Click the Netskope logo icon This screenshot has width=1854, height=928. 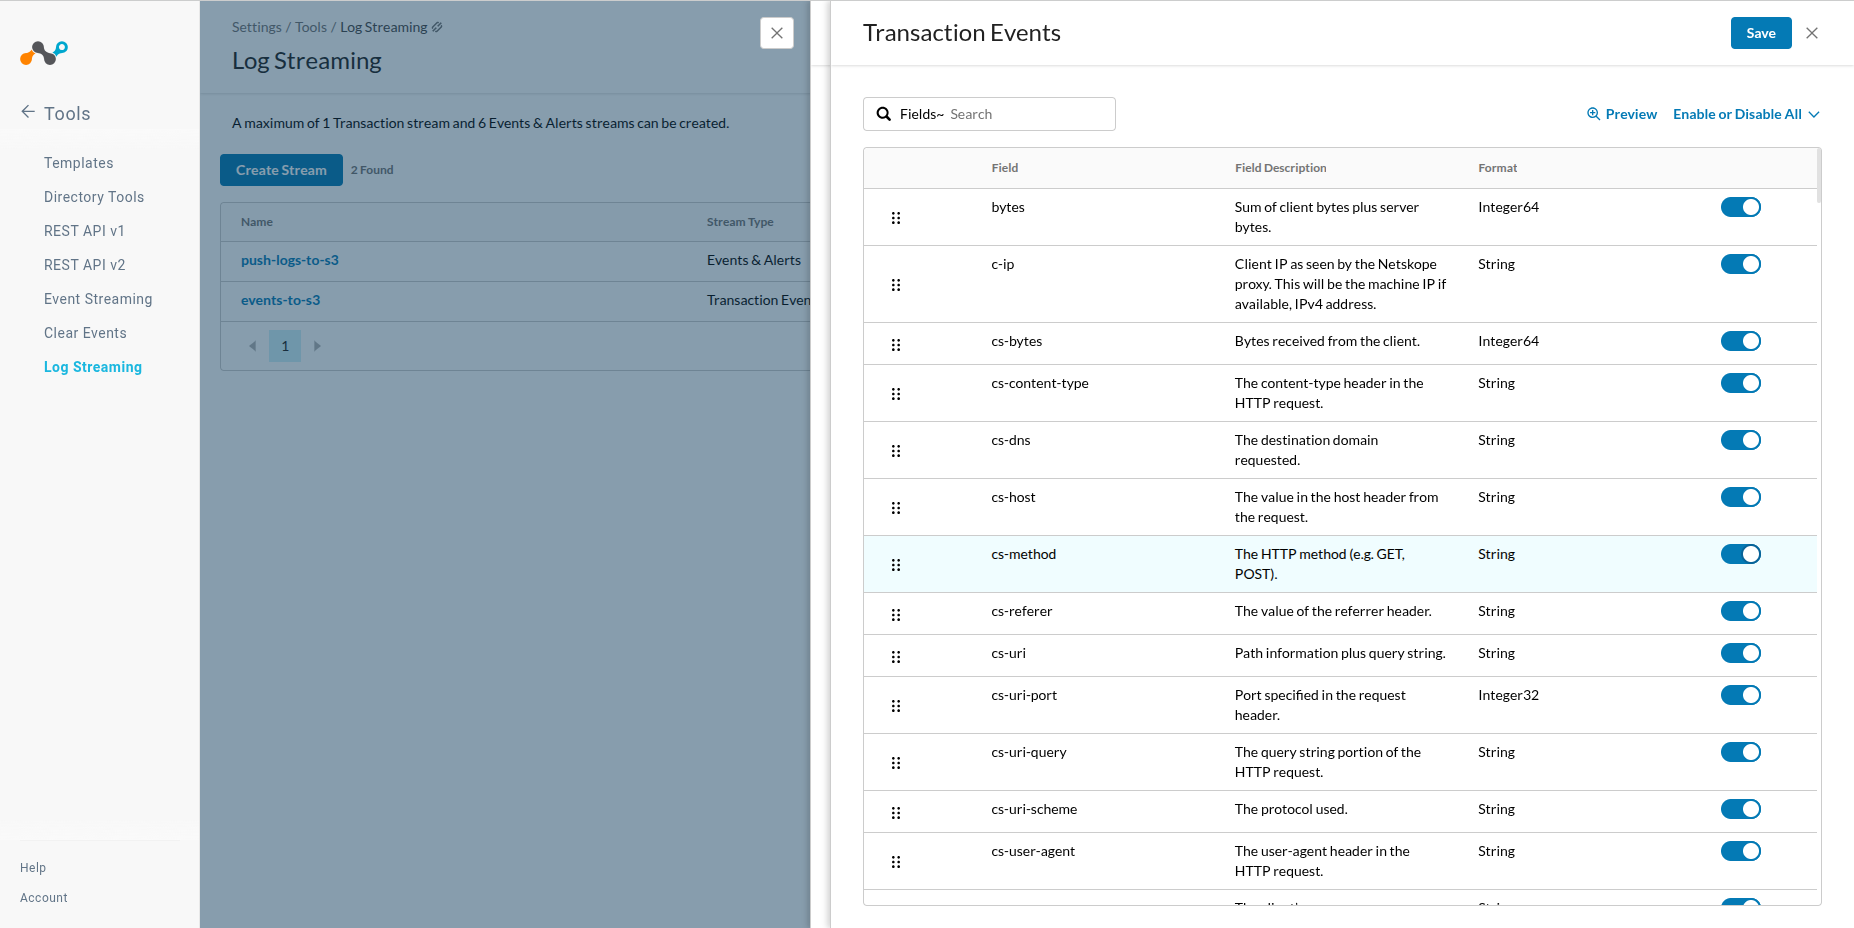point(44,52)
